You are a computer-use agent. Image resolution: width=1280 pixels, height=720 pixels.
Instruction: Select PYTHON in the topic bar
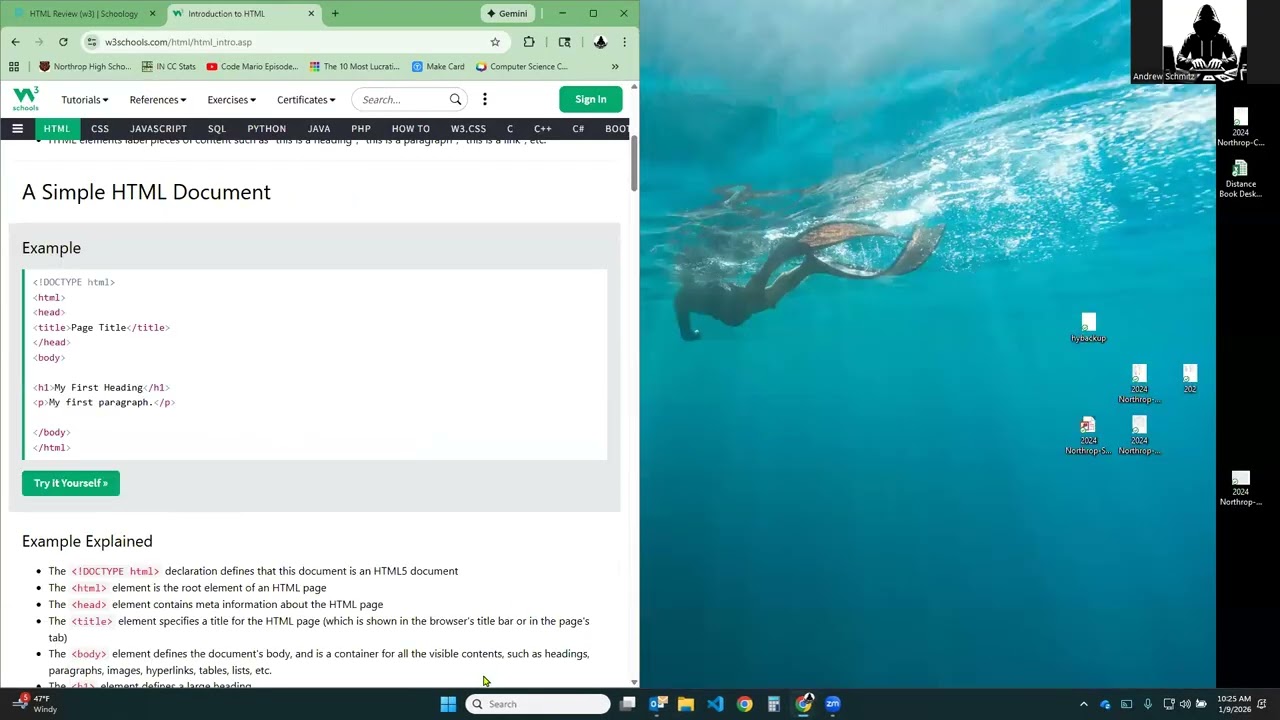[267, 129]
